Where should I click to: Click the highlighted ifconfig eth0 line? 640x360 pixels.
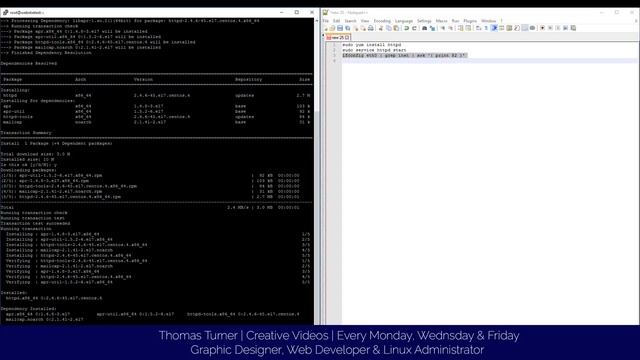point(404,55)
